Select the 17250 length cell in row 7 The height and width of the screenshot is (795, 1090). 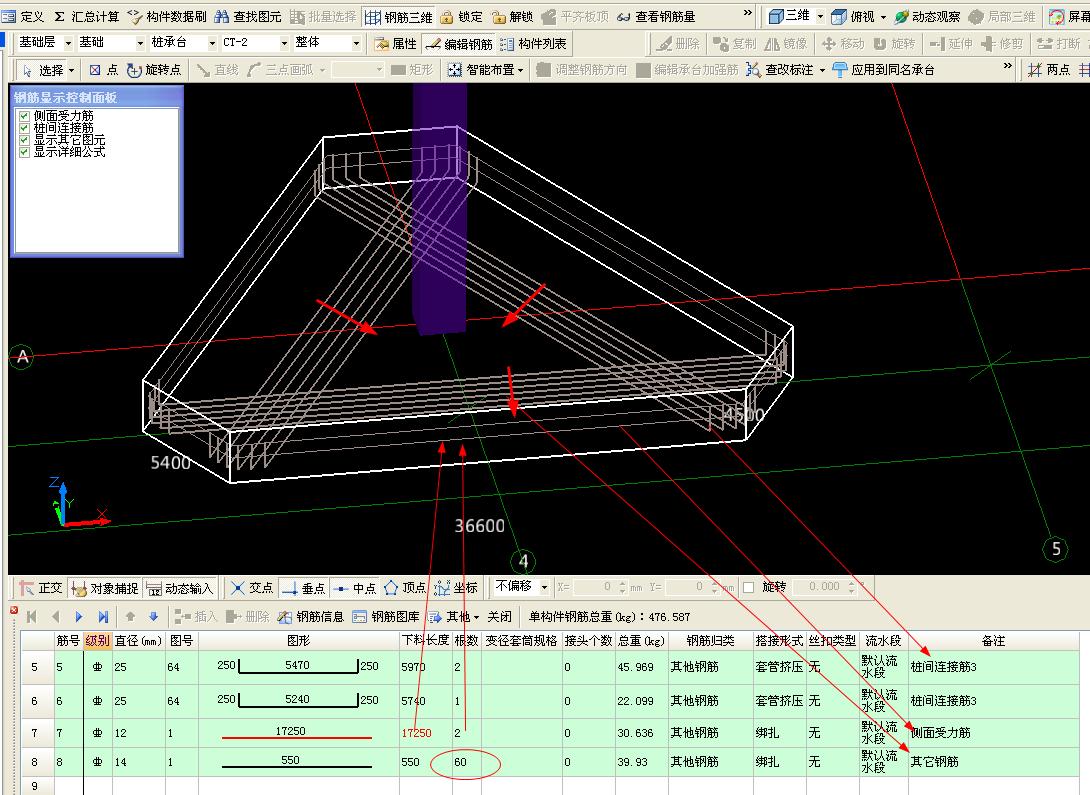(416, 733)
